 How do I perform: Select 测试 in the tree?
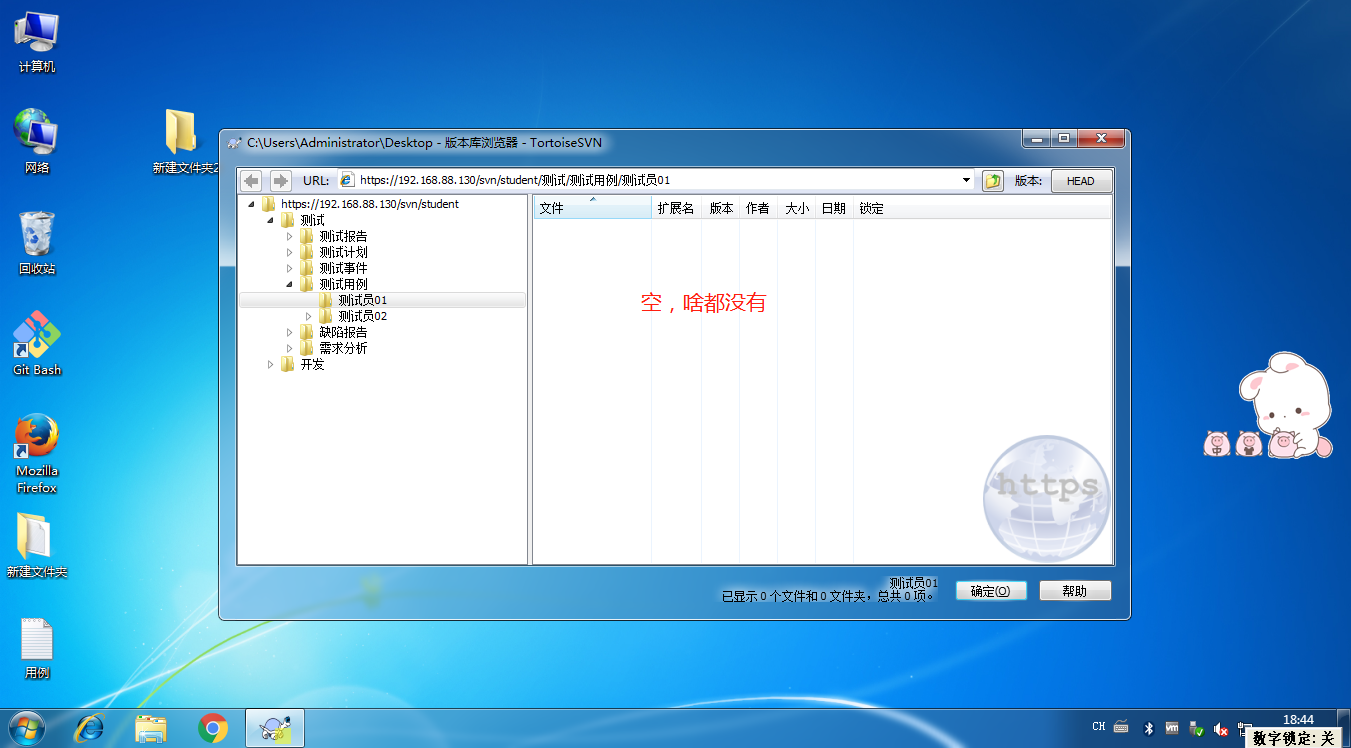point(312,220)
